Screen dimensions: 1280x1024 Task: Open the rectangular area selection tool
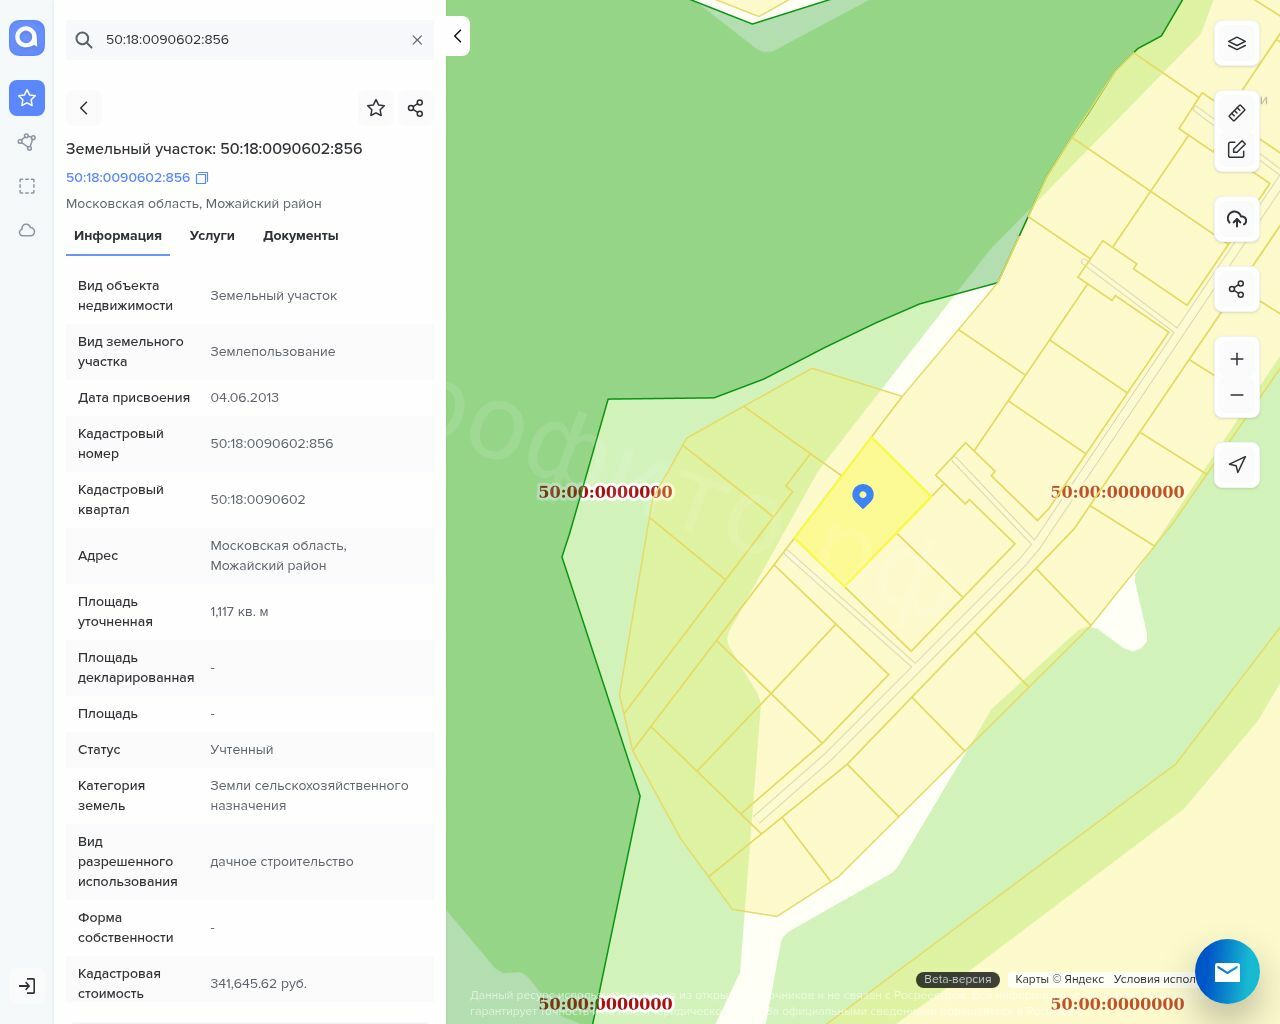coord(27,186)
